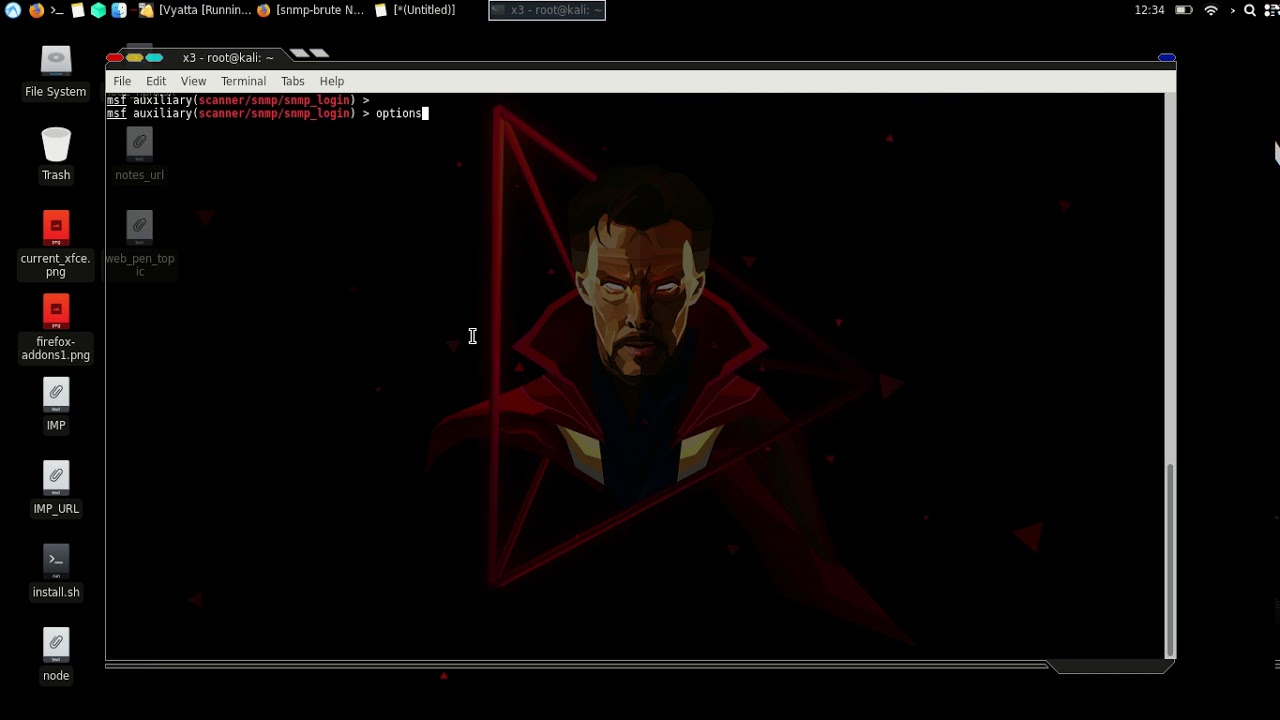Select the install.sh script on the desktop

[56, 571]
